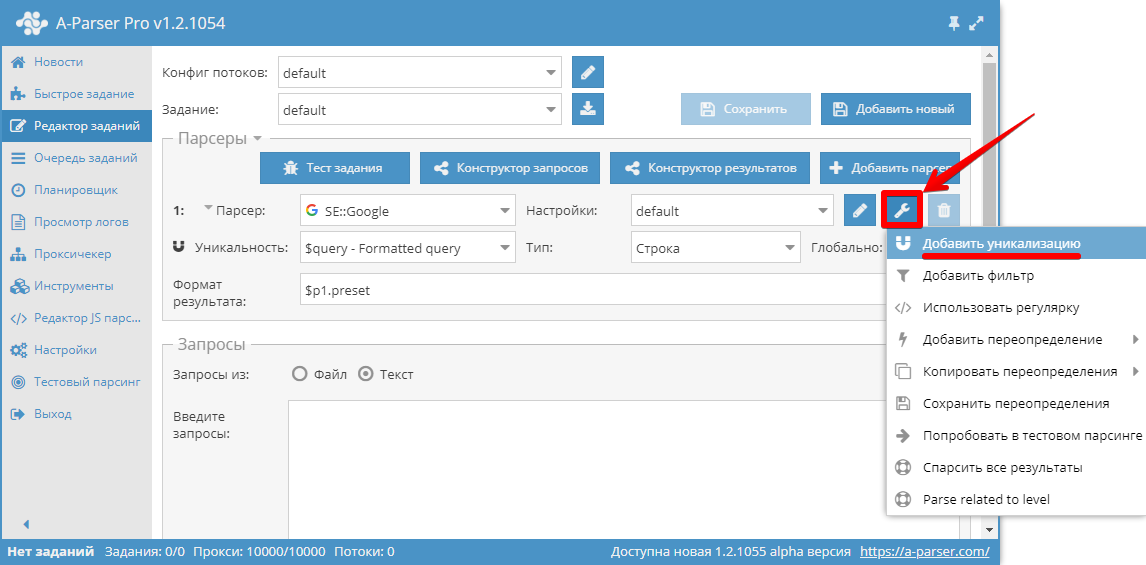Screen dimensions: 1146x565
Task: Click the download icon next to Задание
Action: pyautogui.click(x=588, y=109)
